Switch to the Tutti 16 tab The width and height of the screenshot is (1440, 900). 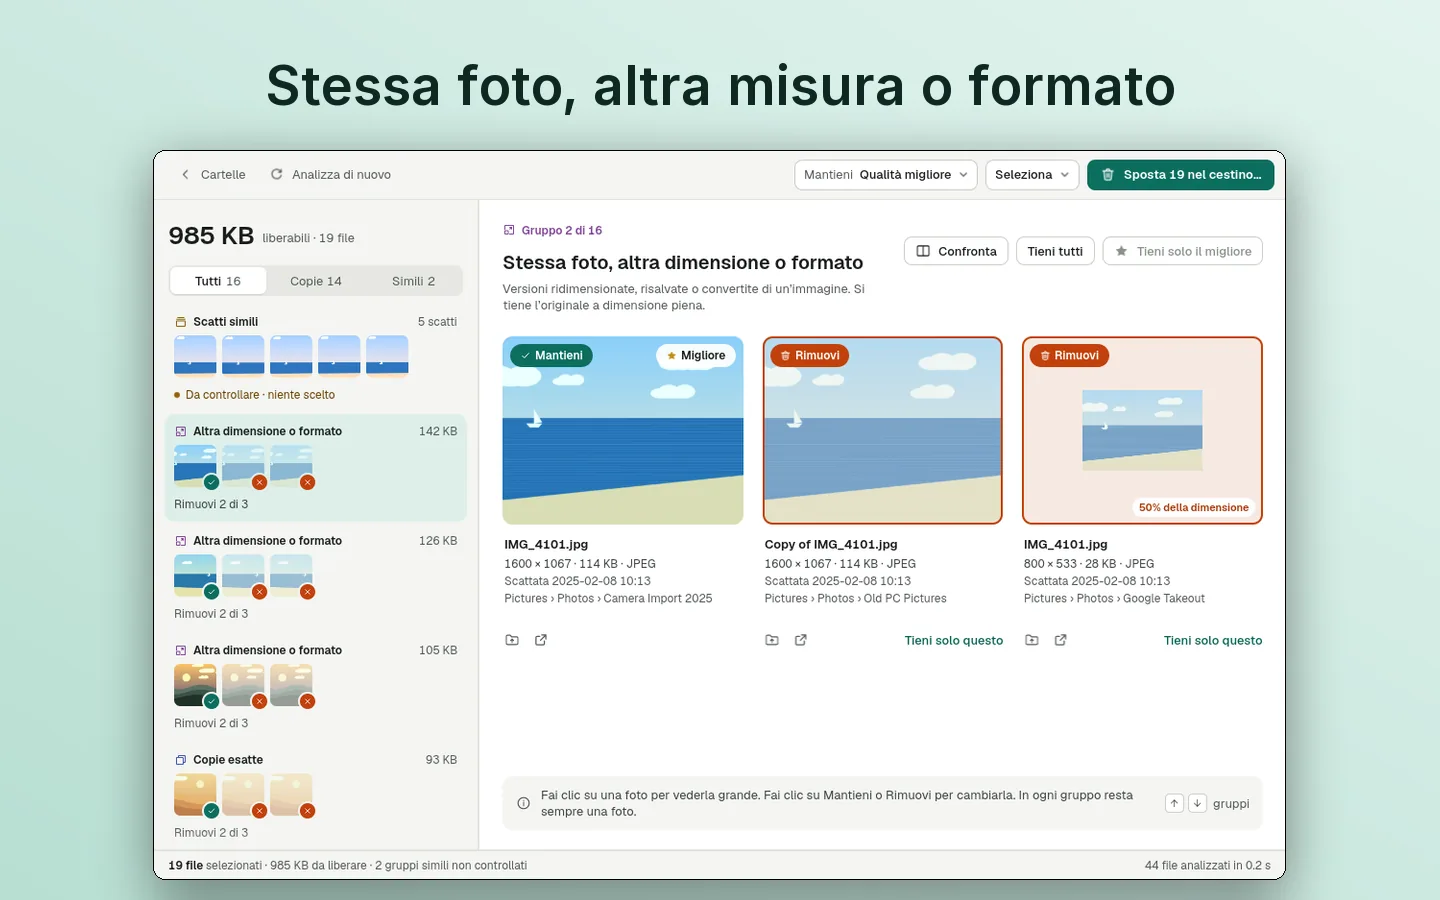[218, 281]
